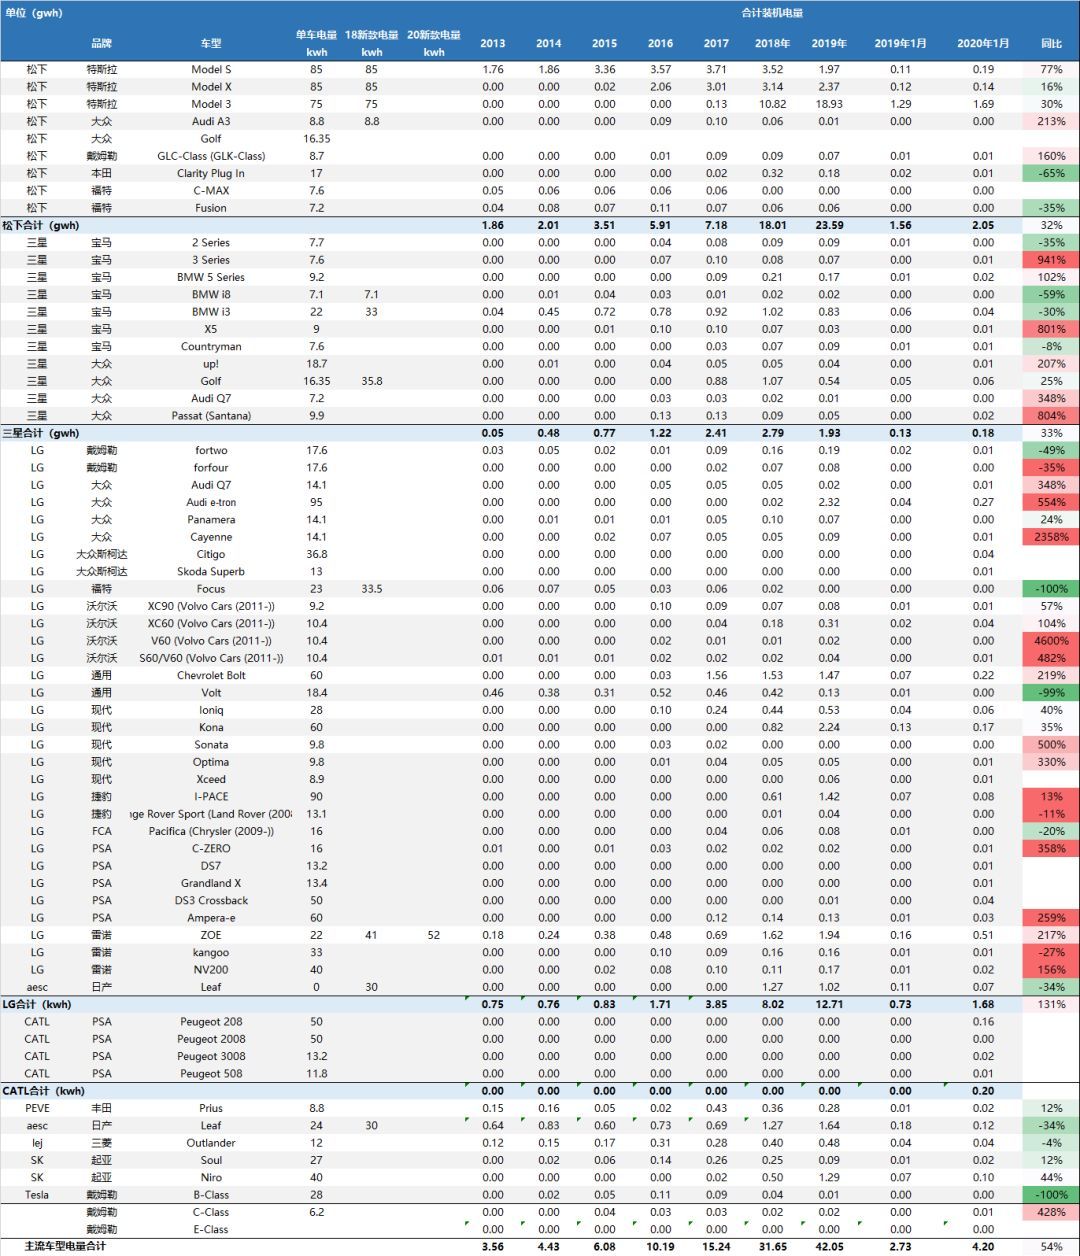Click the Clarity Plug In cell
The height and width of the screenshot is (1256, 1080).
coord(211,174)
